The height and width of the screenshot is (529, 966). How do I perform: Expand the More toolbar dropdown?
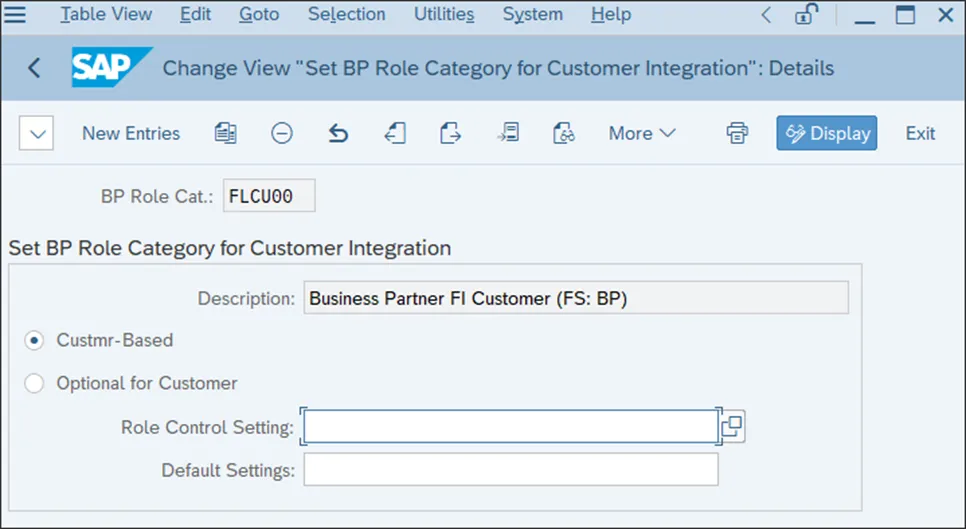tap(642, 133)
